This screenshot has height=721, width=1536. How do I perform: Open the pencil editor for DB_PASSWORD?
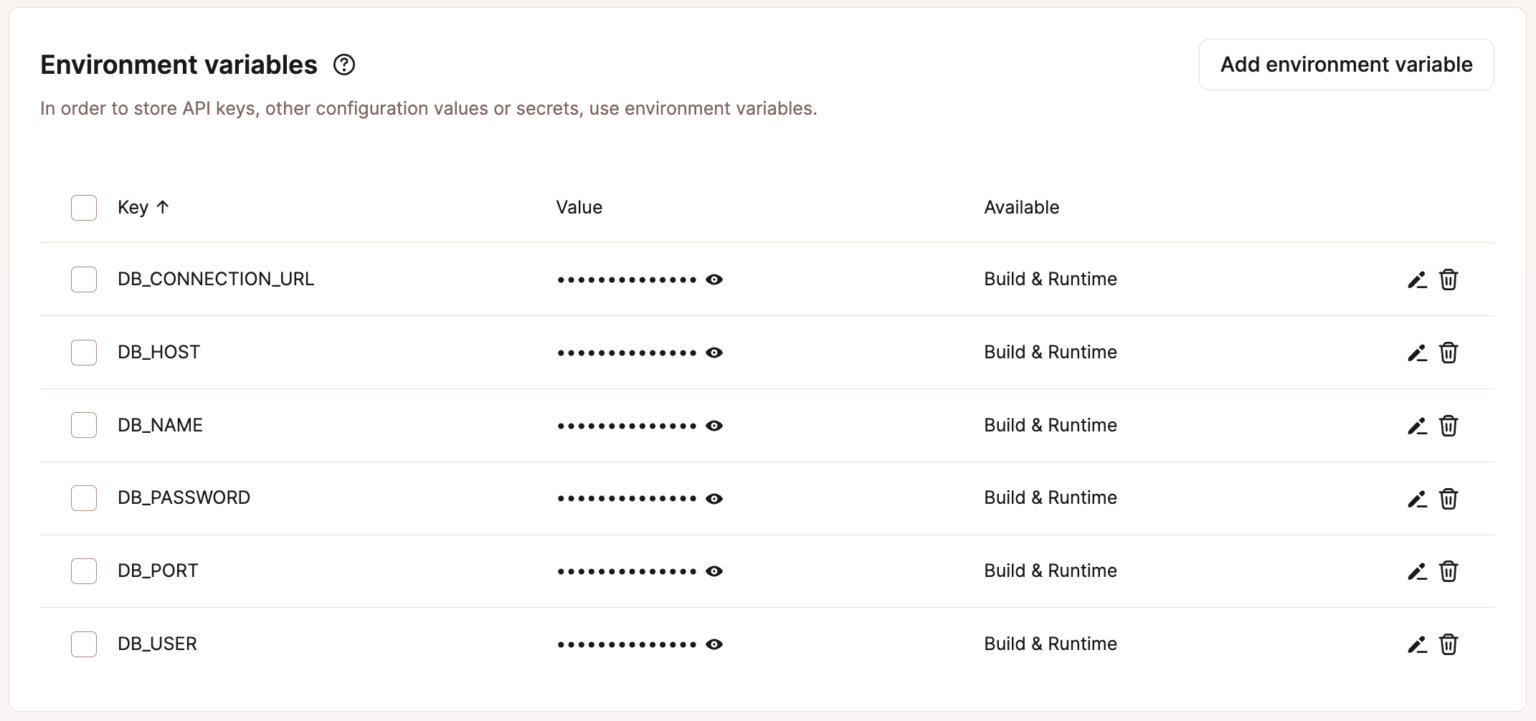tap(1416, 498)
